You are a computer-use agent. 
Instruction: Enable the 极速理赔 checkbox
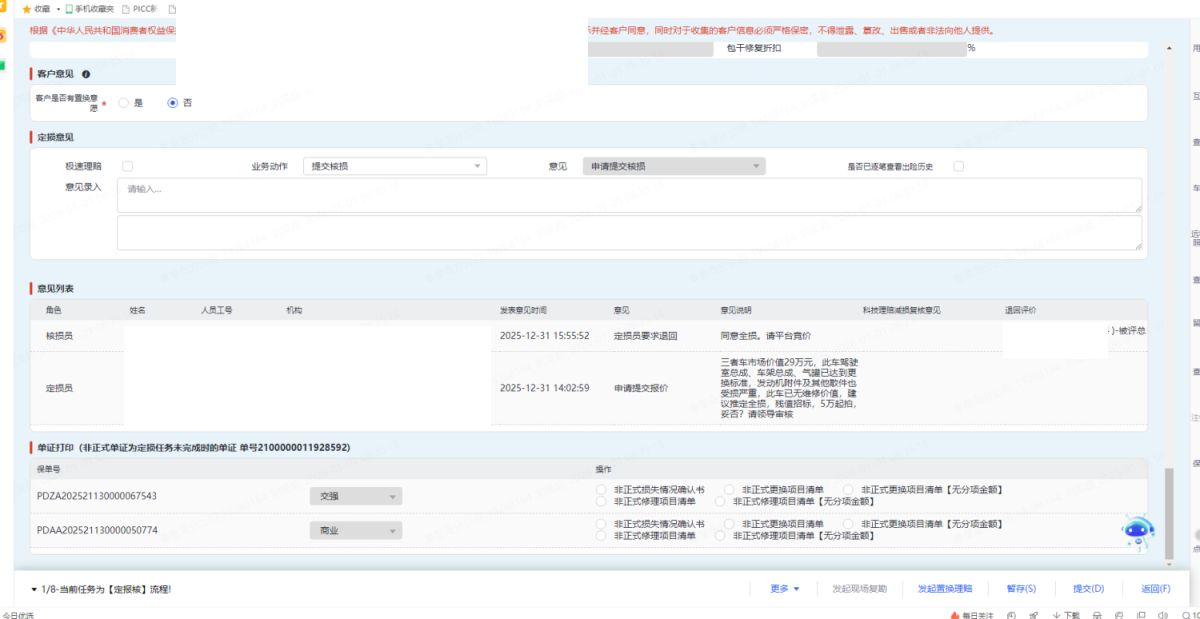[127, 166]
